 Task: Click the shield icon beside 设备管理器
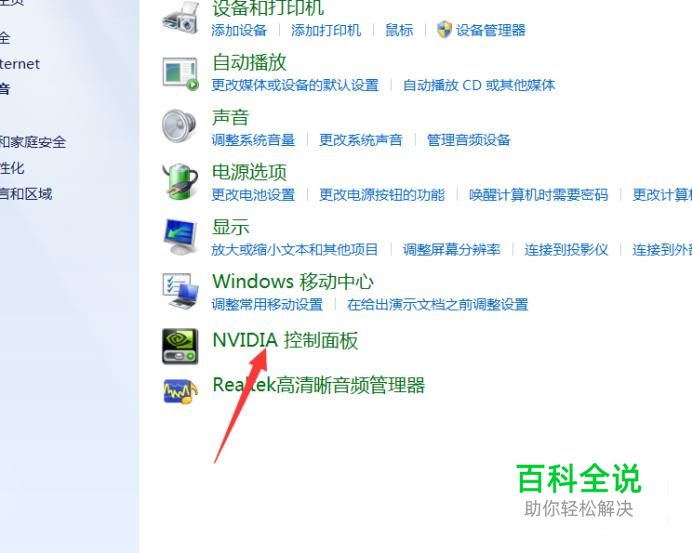444,30
